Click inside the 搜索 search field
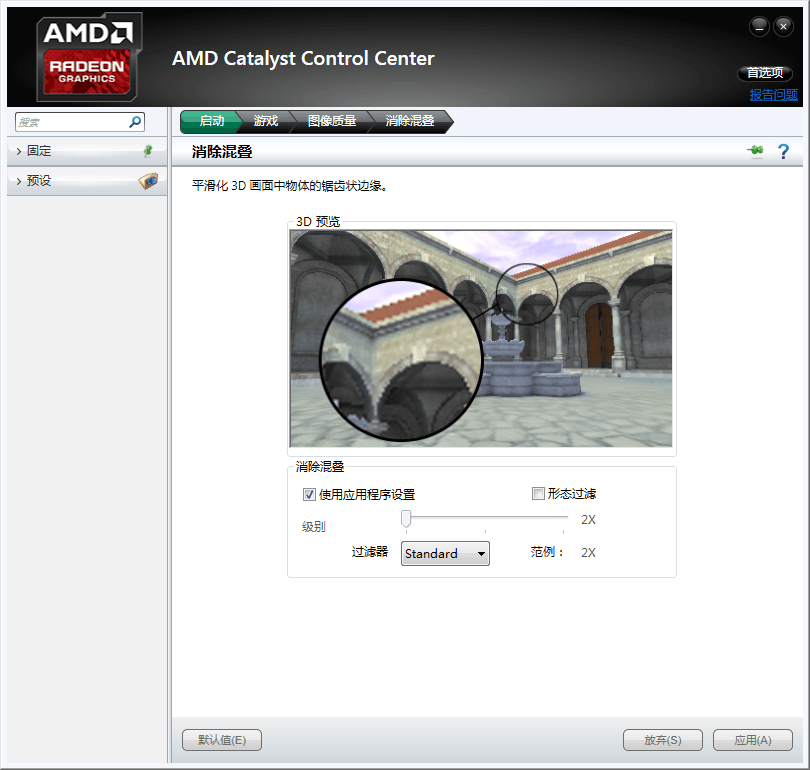Viewport: 810px width, 770px height. [x=70, y=122]
